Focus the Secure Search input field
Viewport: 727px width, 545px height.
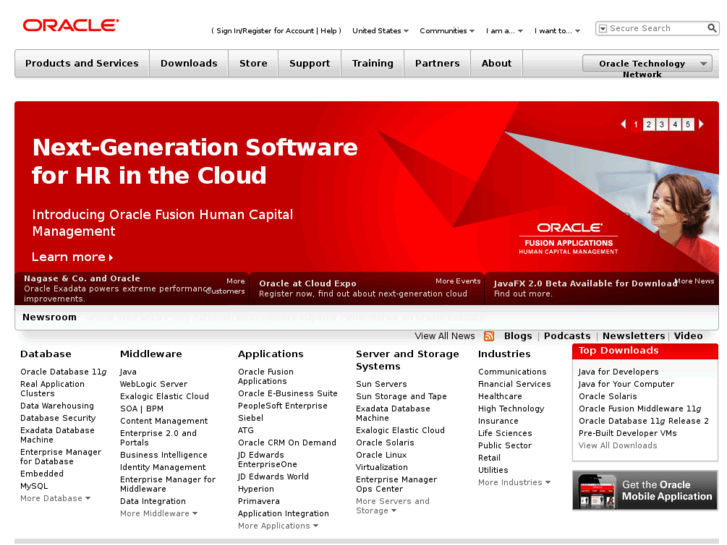657,28
